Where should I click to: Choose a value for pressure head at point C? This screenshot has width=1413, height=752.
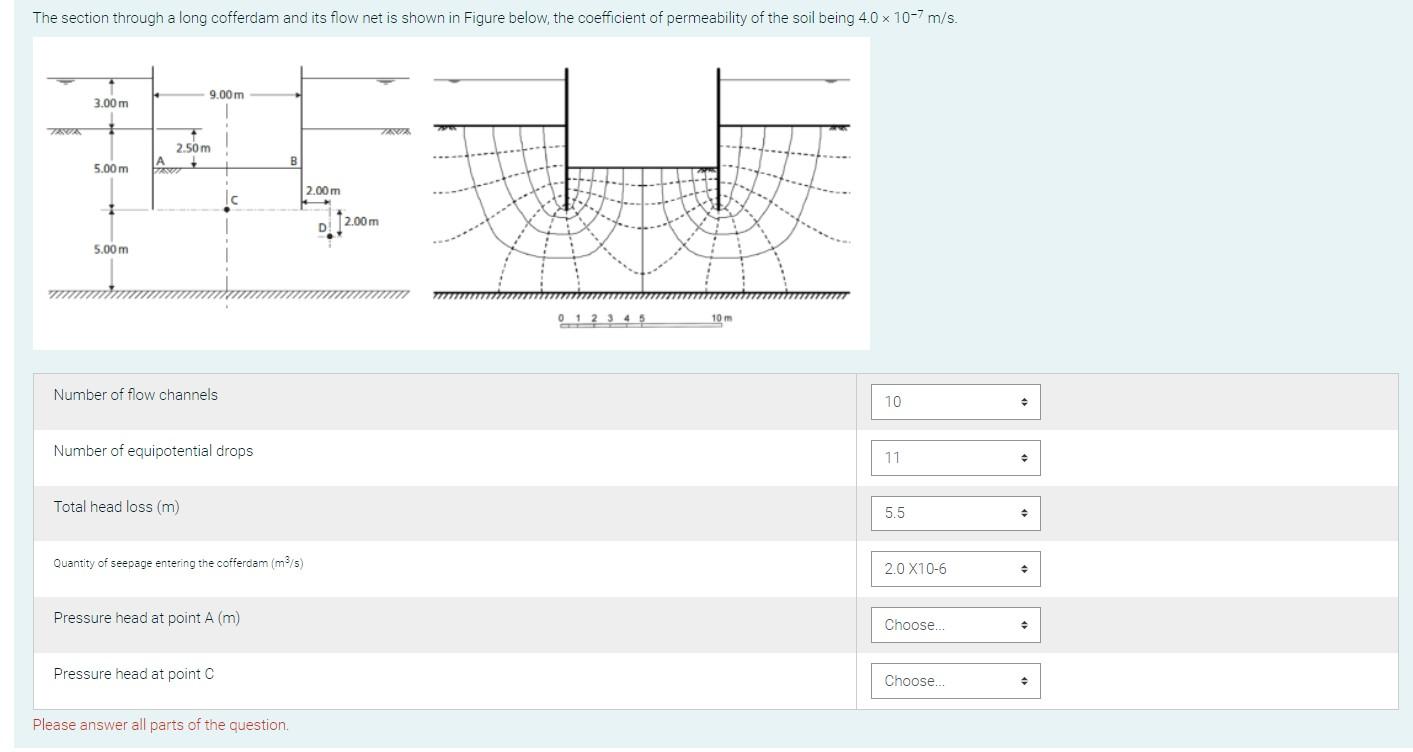tap(955, 681)
